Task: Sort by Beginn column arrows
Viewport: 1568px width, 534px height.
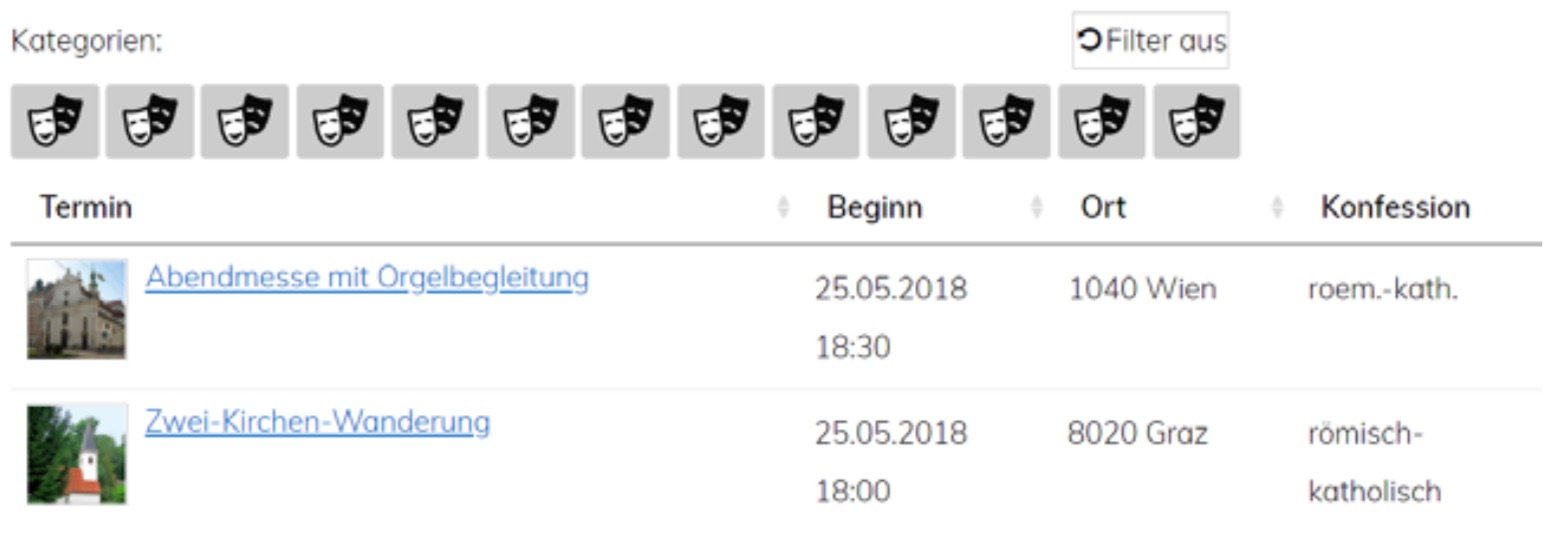Action: click(x=1037, y=207)
